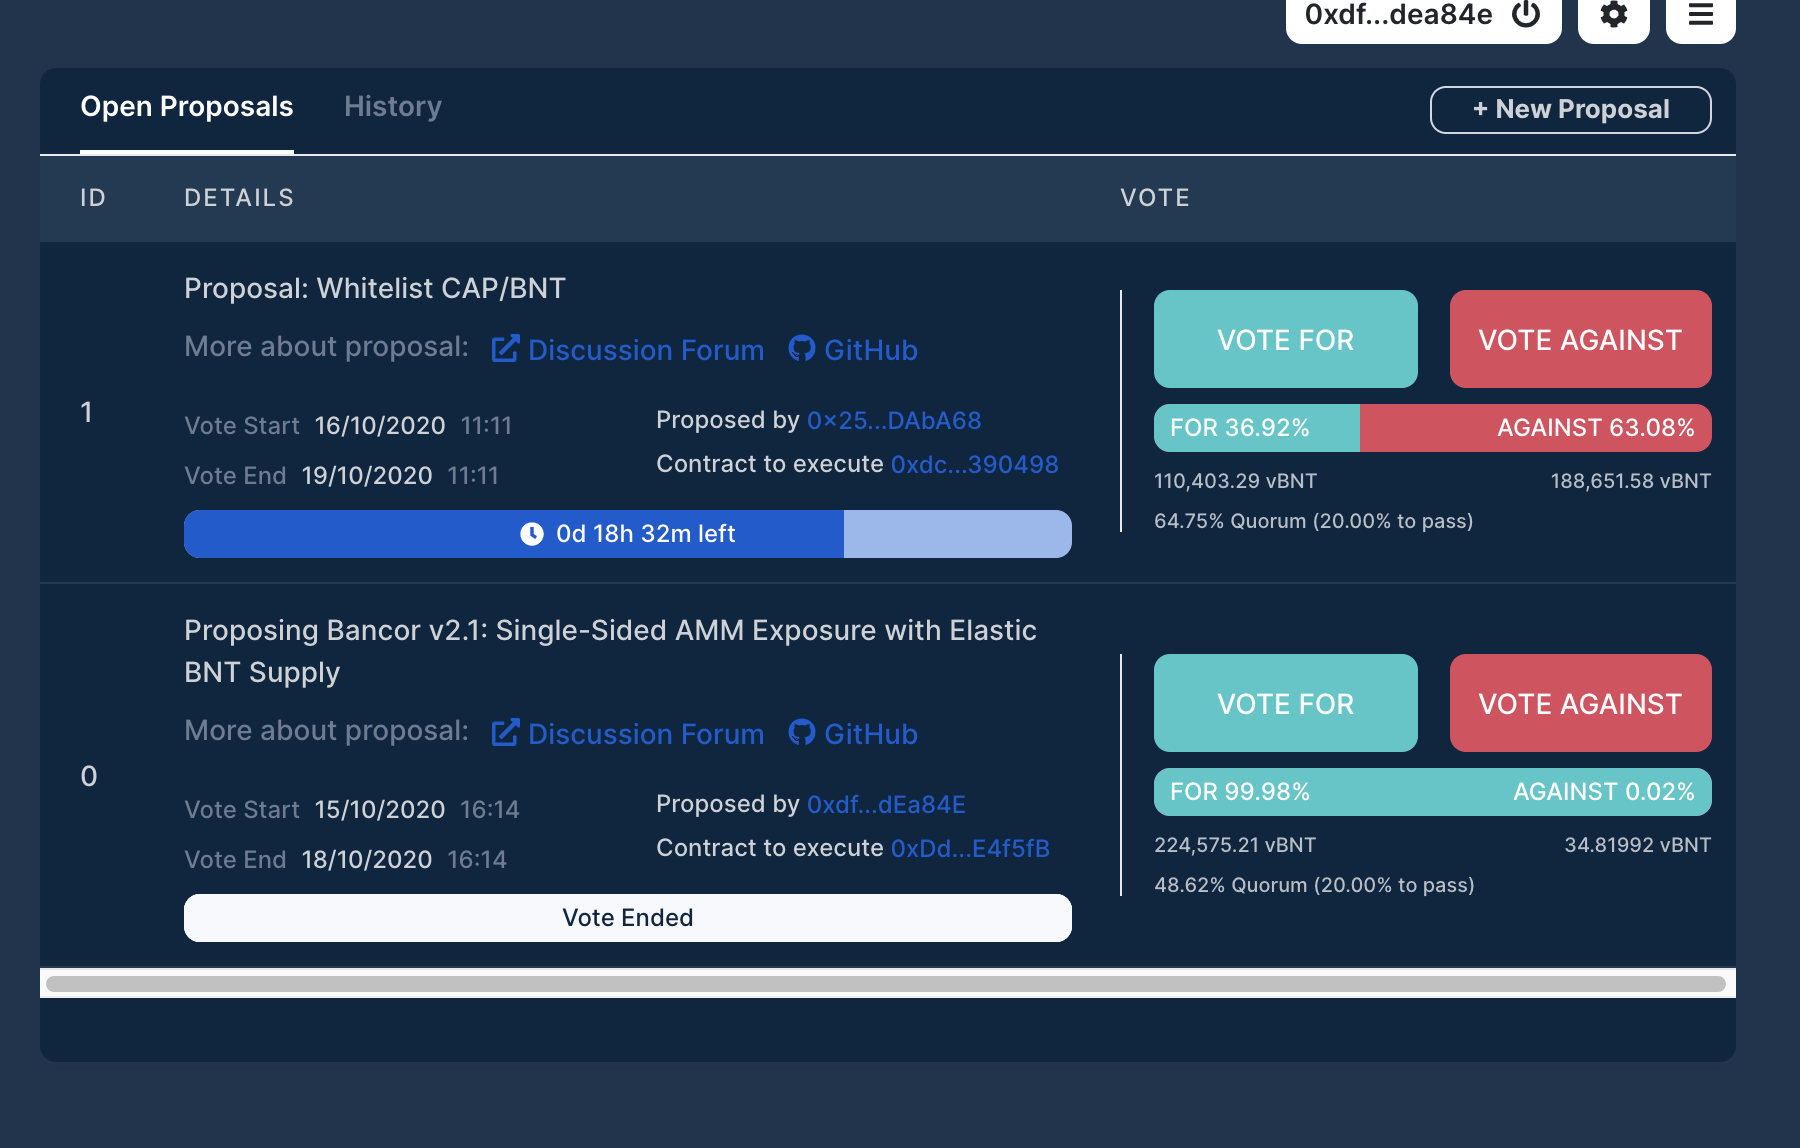This screenshot has width=1800, height=1148.
Task: Click the clock icon in the countdown bar
Action: click(533, 533)
